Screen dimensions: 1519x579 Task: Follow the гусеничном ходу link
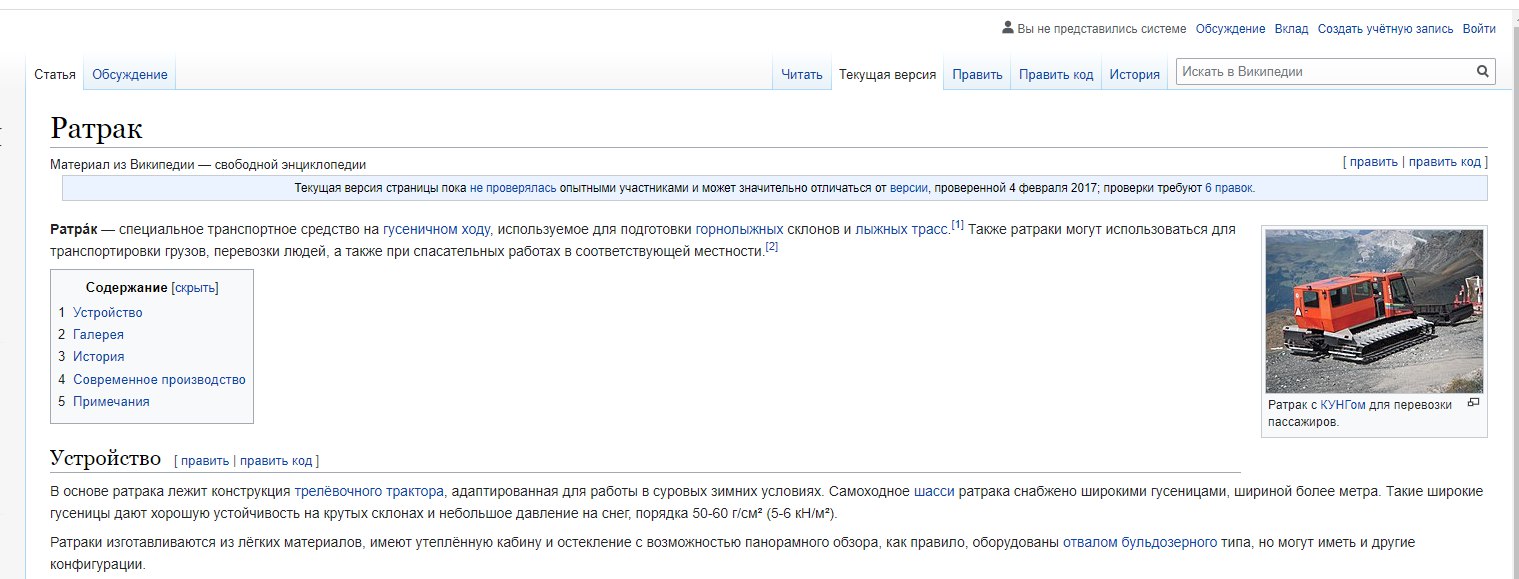[x=436, y=230]
